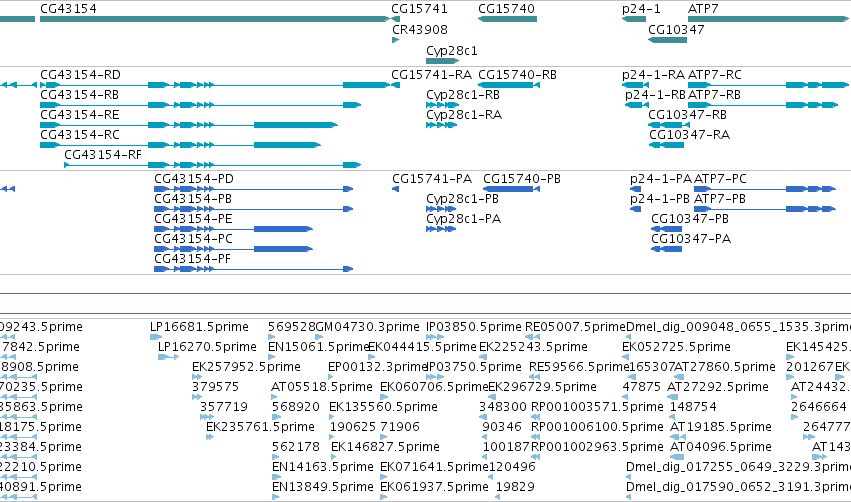Select protein ATP7-PC
The image size is (851, 502).
(x=720, y=179)
